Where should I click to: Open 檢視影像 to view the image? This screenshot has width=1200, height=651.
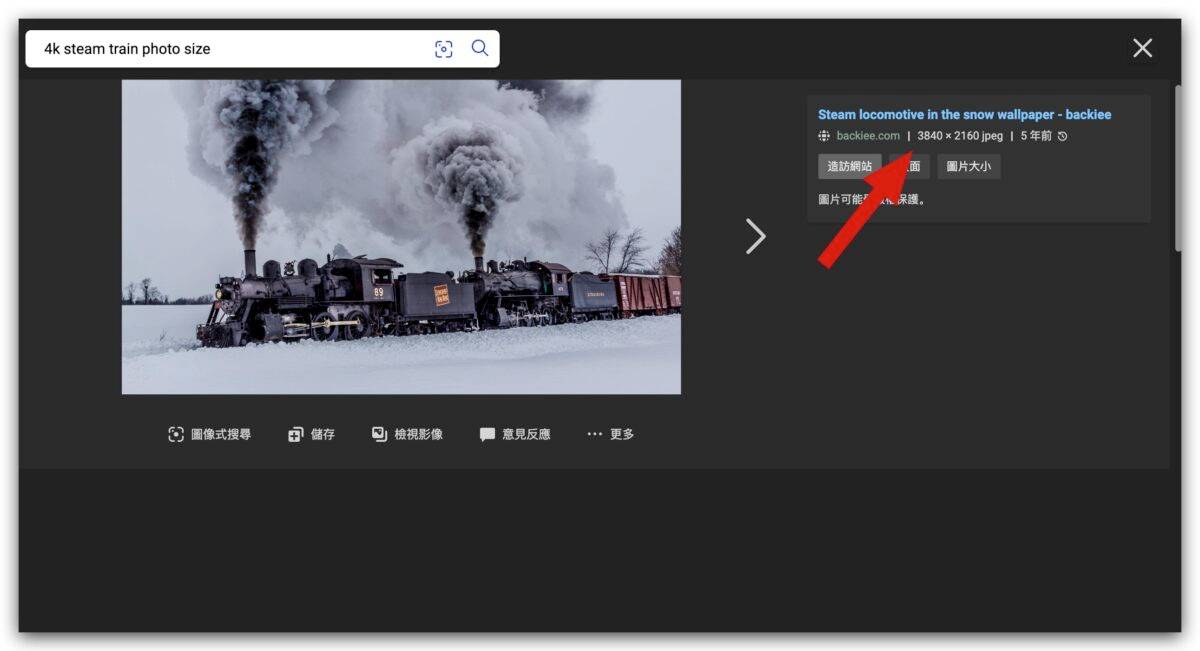(407, 434)
